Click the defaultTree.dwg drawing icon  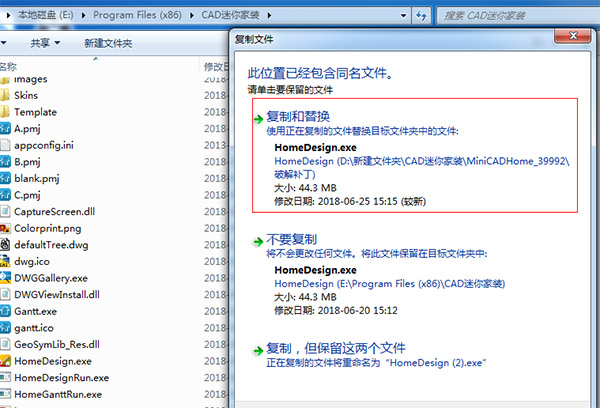pyautogui.click(x=5, y=245)
